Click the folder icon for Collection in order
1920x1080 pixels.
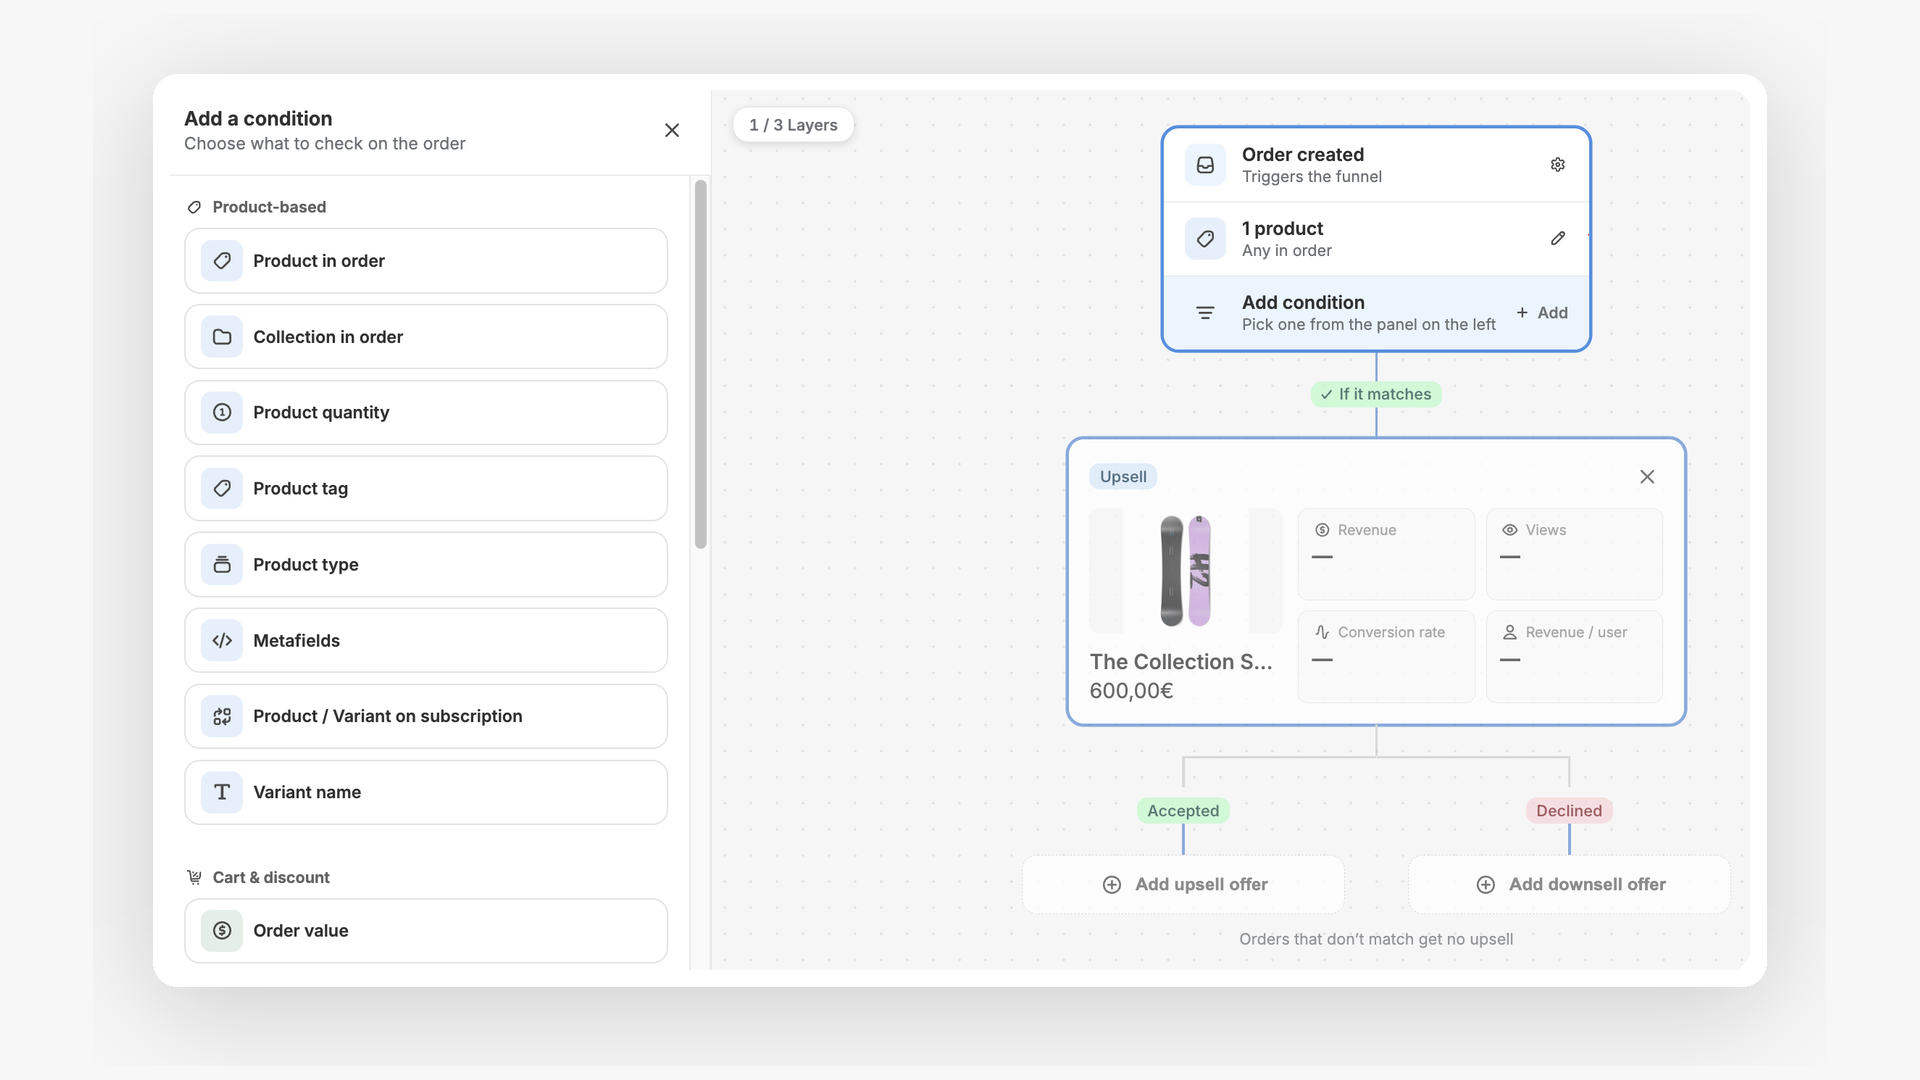click(x=222, y=337)
